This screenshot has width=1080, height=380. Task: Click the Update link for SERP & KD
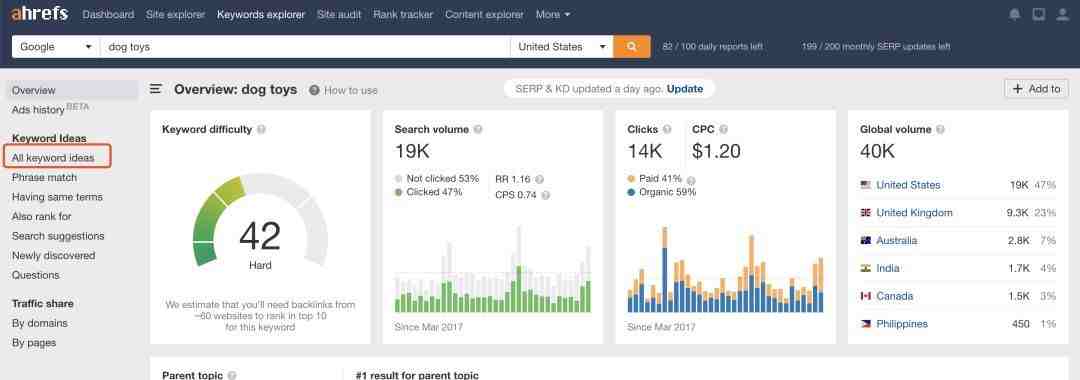coord(685,89)
